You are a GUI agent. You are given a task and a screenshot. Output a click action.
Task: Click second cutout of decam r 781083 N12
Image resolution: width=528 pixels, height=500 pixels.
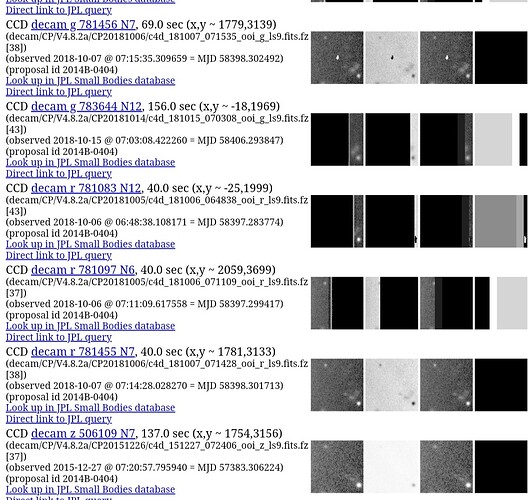tap(392, 221)
